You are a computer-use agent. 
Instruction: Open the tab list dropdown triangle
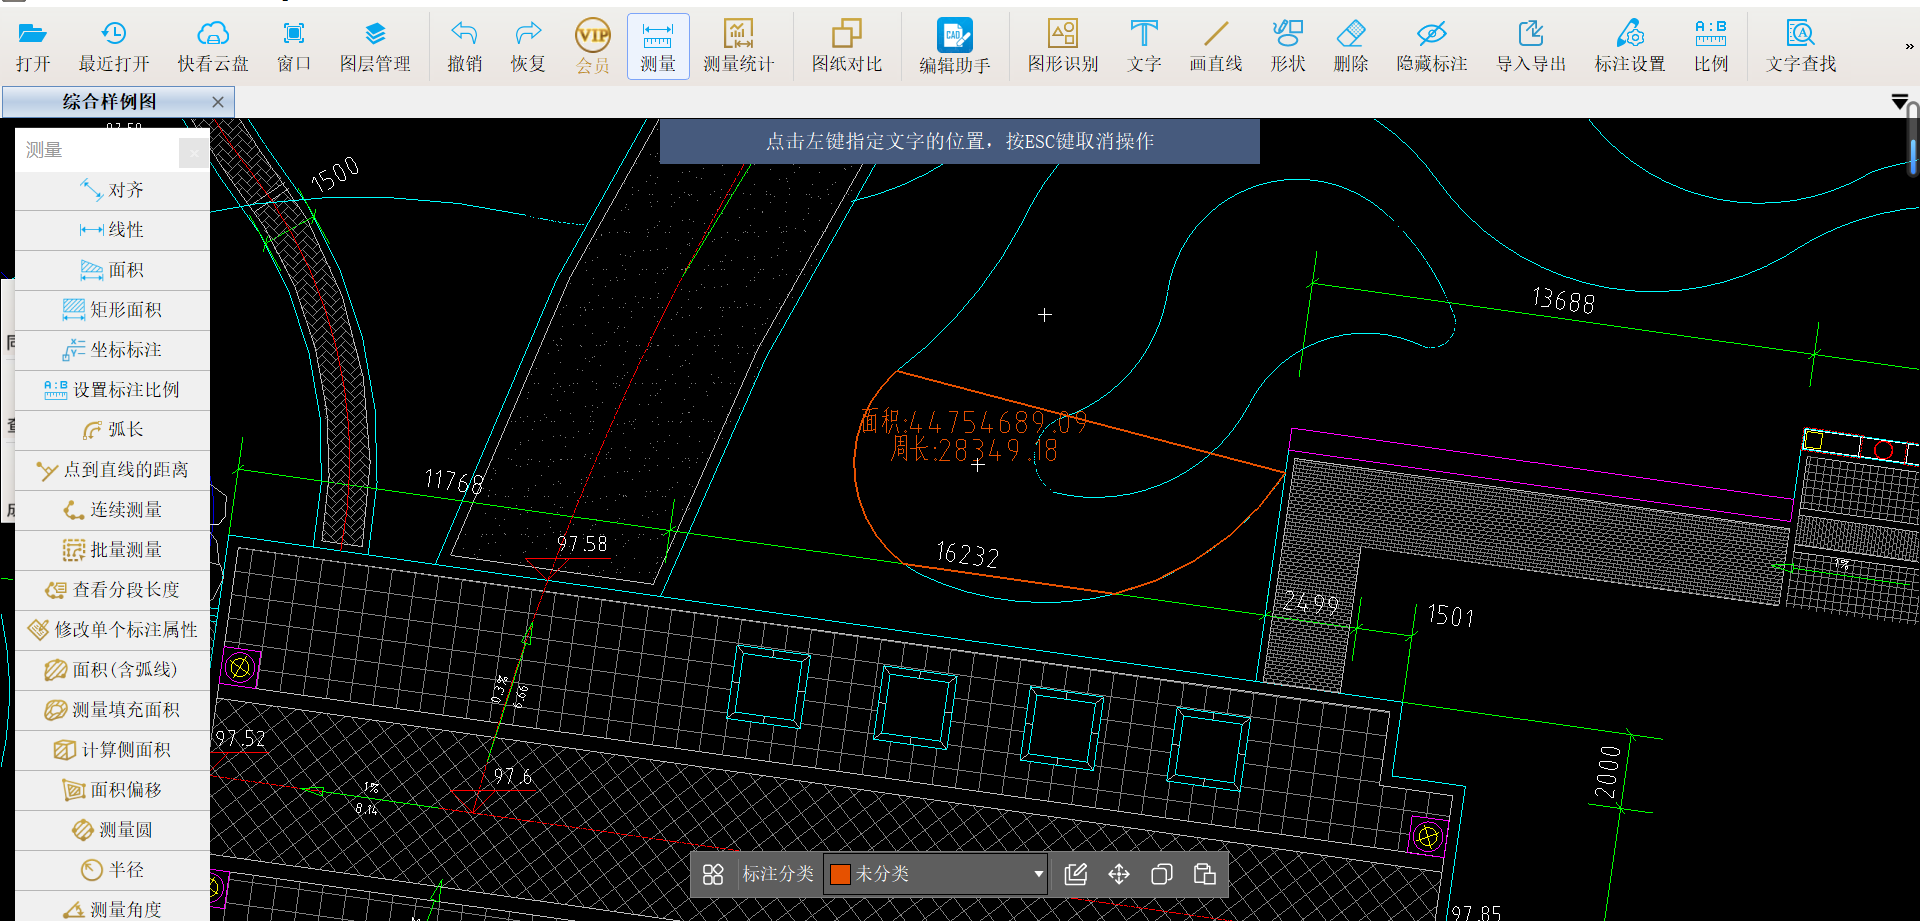pyautogui.click(x=1900, y=102)
